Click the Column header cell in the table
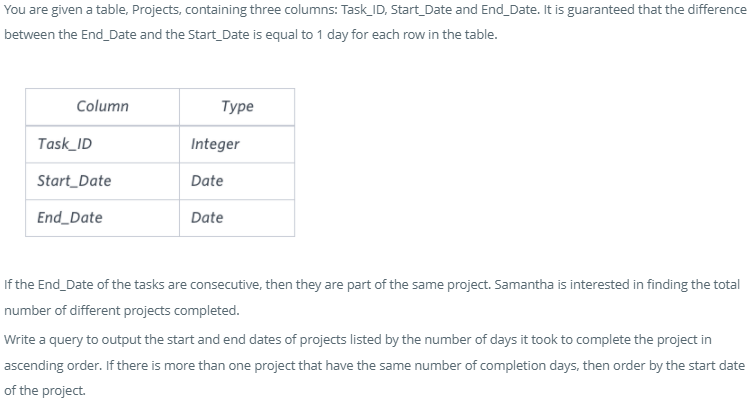The image size is (754, 406). click(x=102, y=106)
